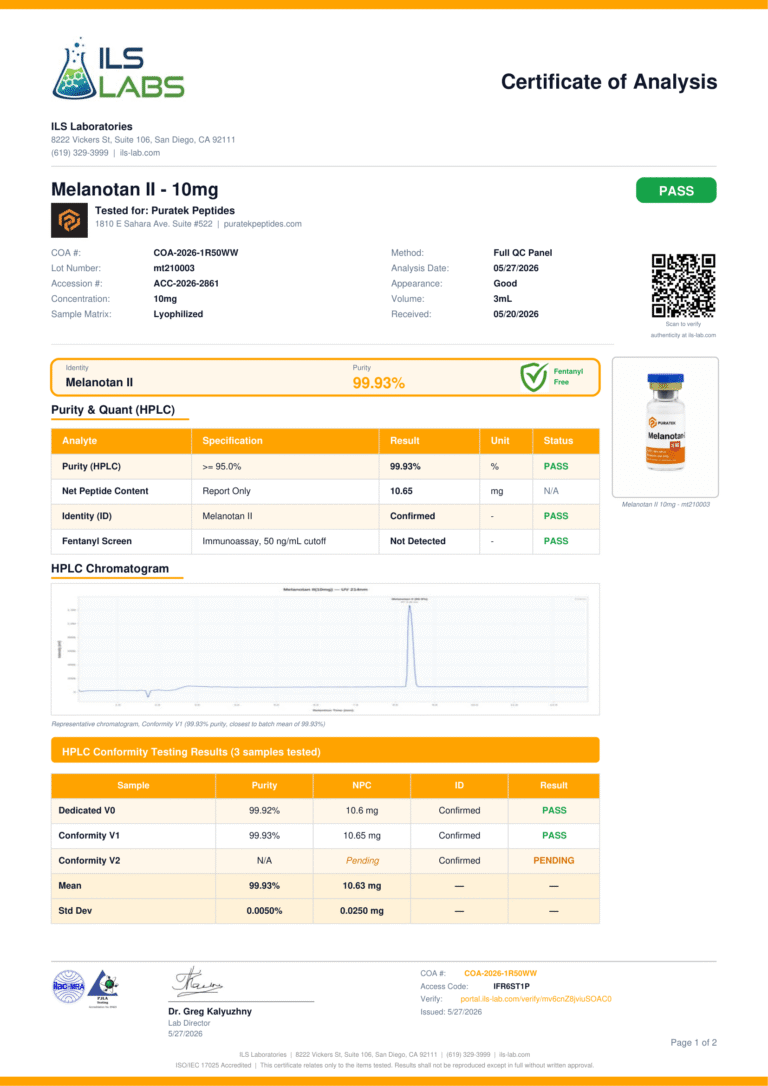Viewport: 768px width, 1086px height.
Task: Click the Fentanyl Free shield checkmark icon
Action: click(535, 377)
